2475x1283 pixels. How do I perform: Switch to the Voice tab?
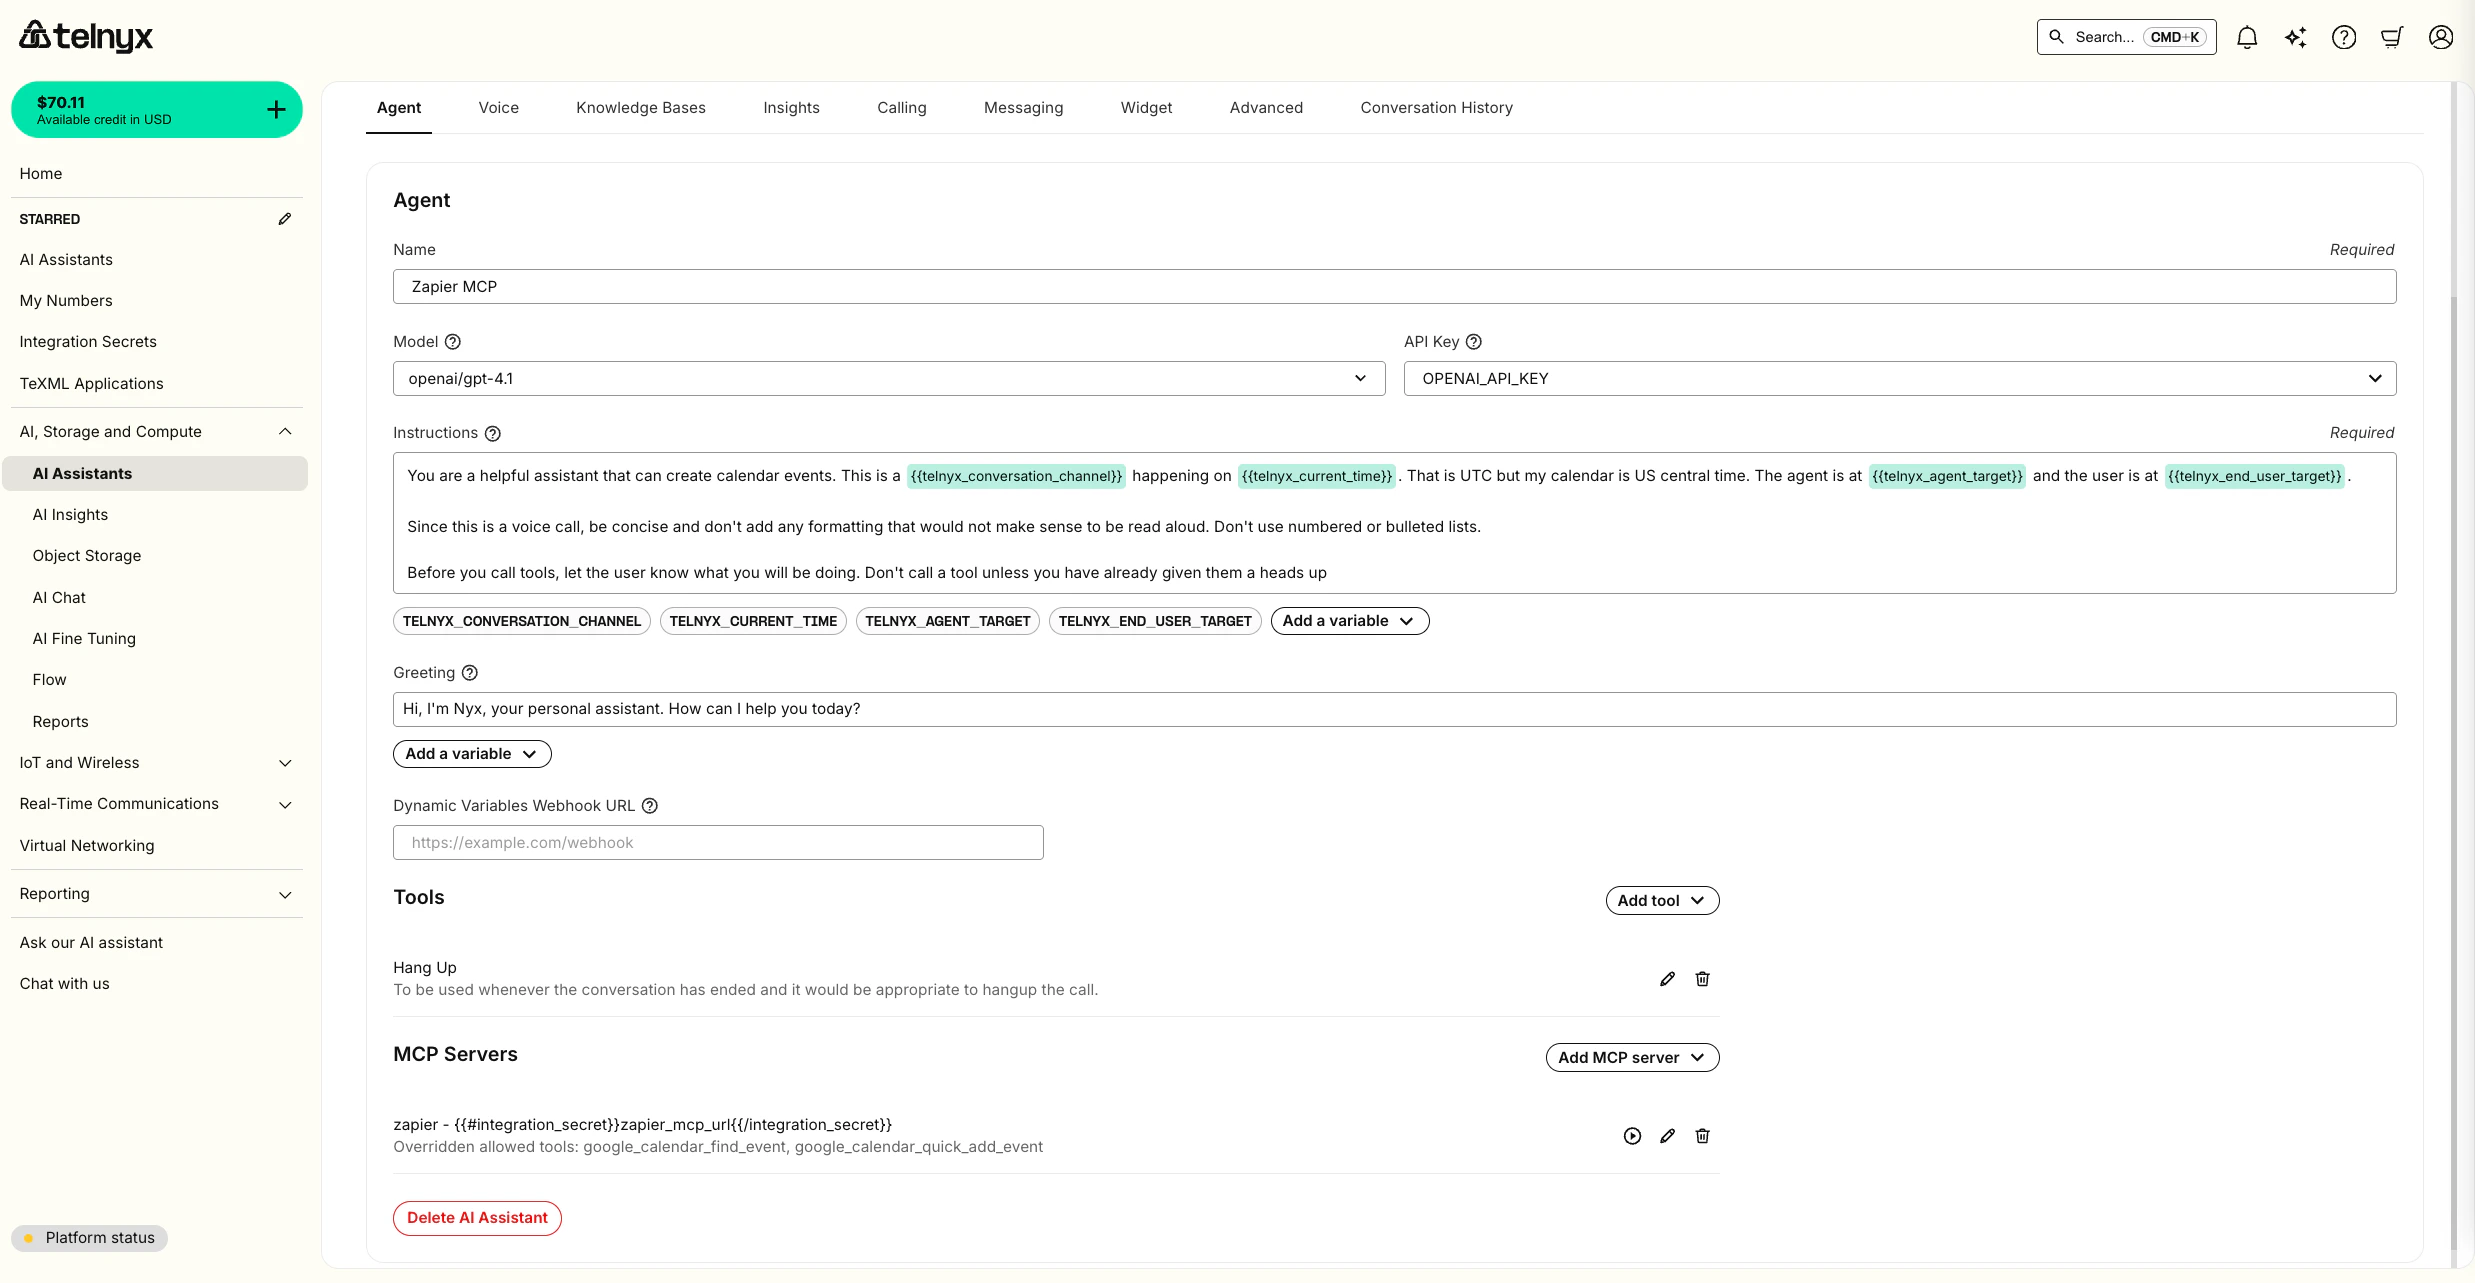[498, 108]
